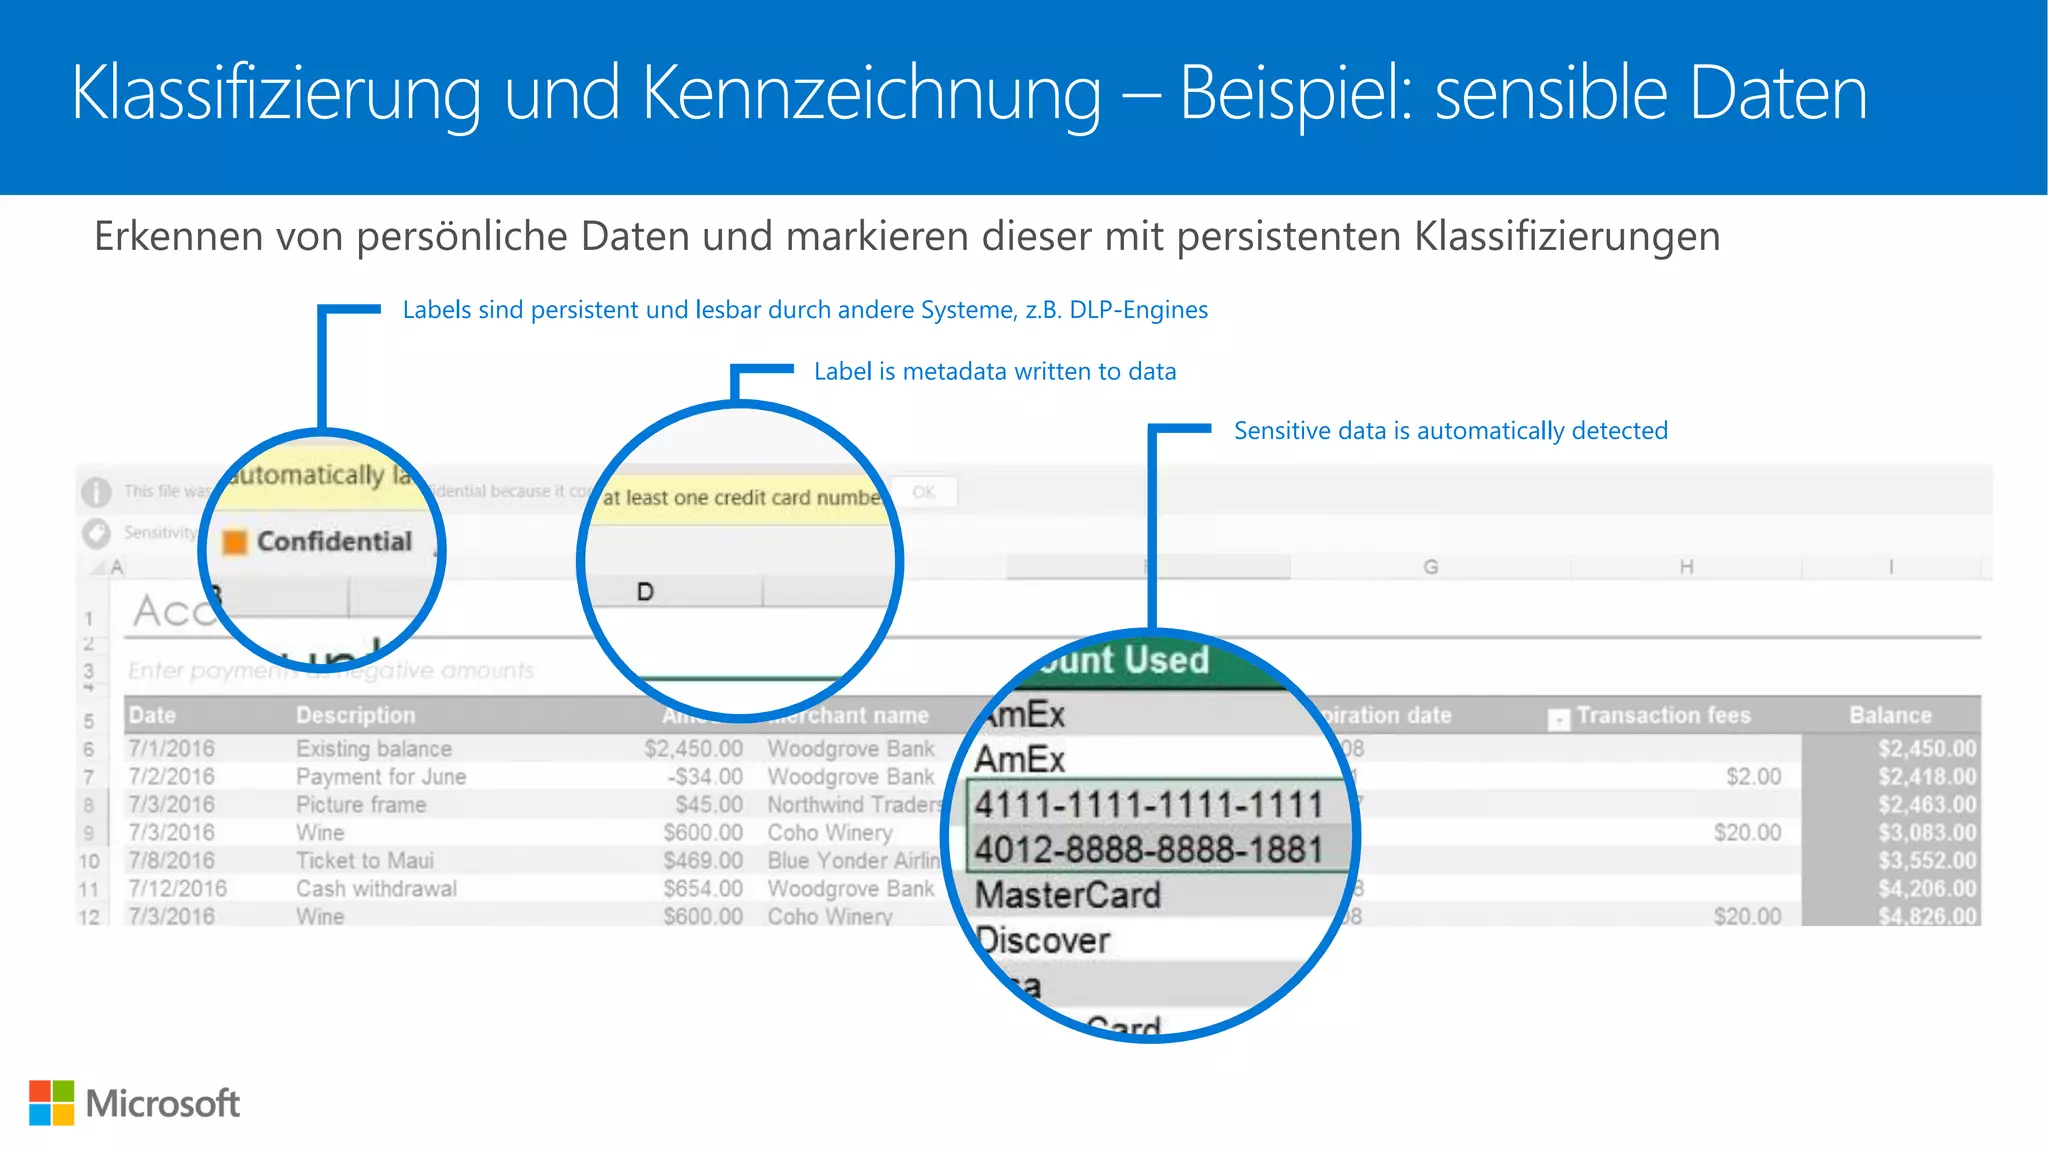Click the 'Enter payments as negative amounts' hint
The image size is (2048, 1152).
(x=331, y=670)
